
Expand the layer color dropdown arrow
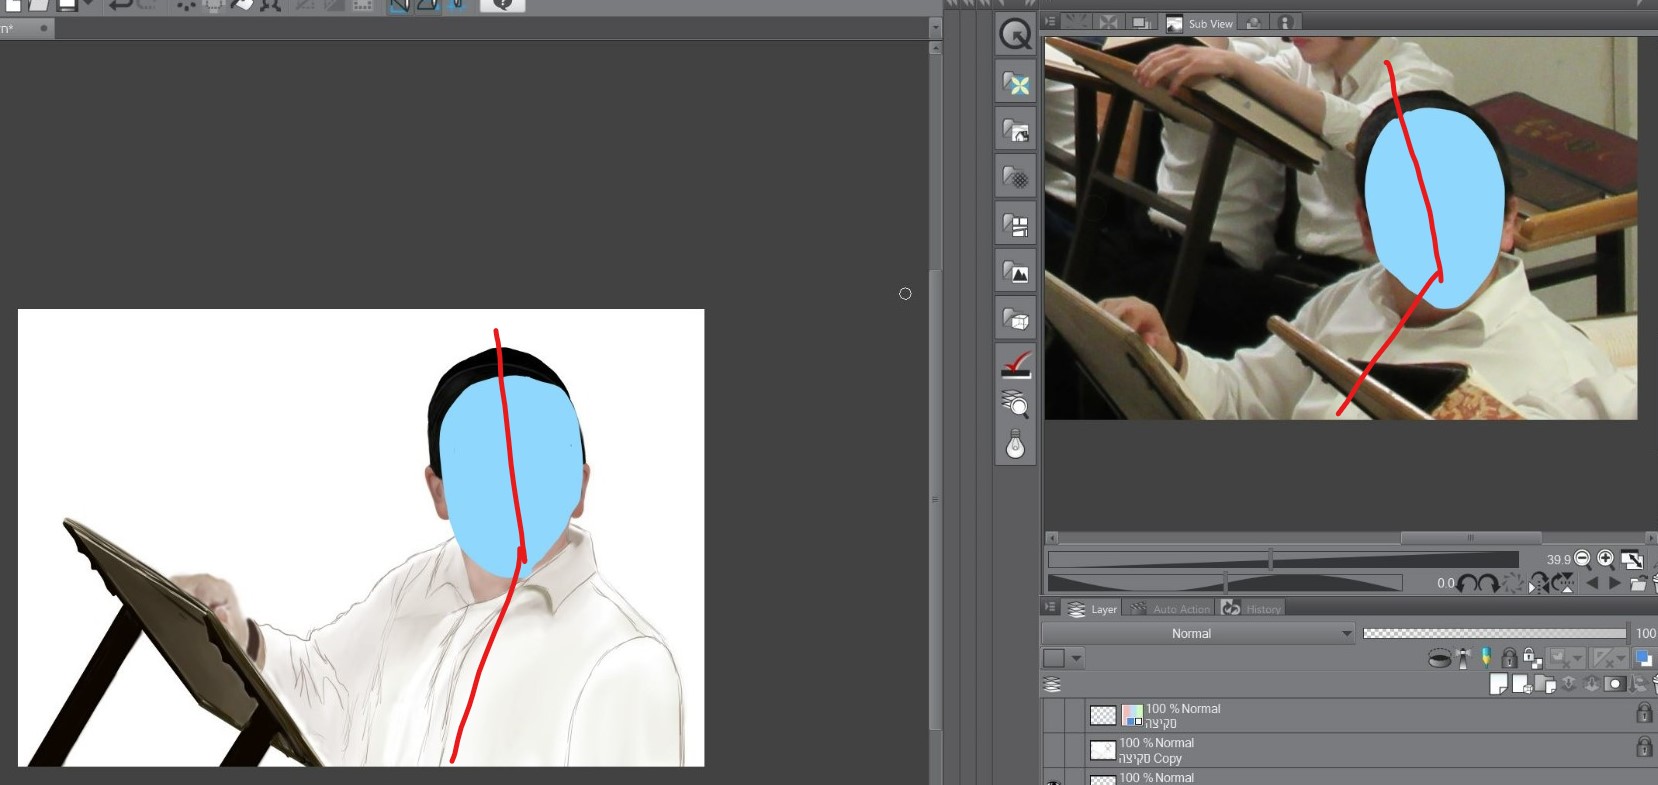click(1076, 658)
